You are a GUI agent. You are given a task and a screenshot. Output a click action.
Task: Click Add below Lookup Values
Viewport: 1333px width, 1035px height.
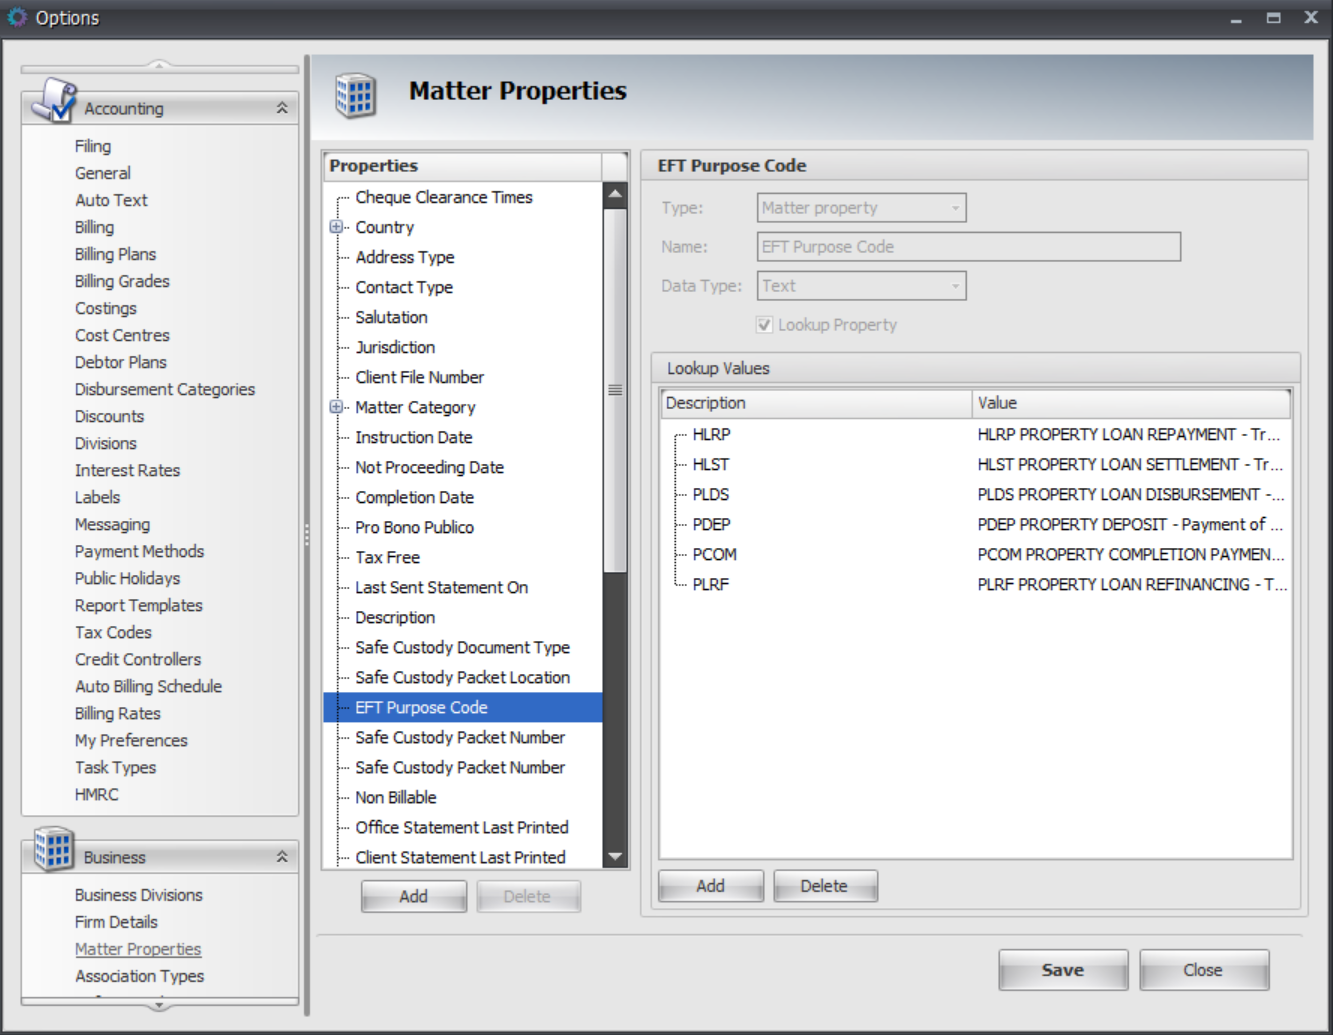click(x=711, y=886)
